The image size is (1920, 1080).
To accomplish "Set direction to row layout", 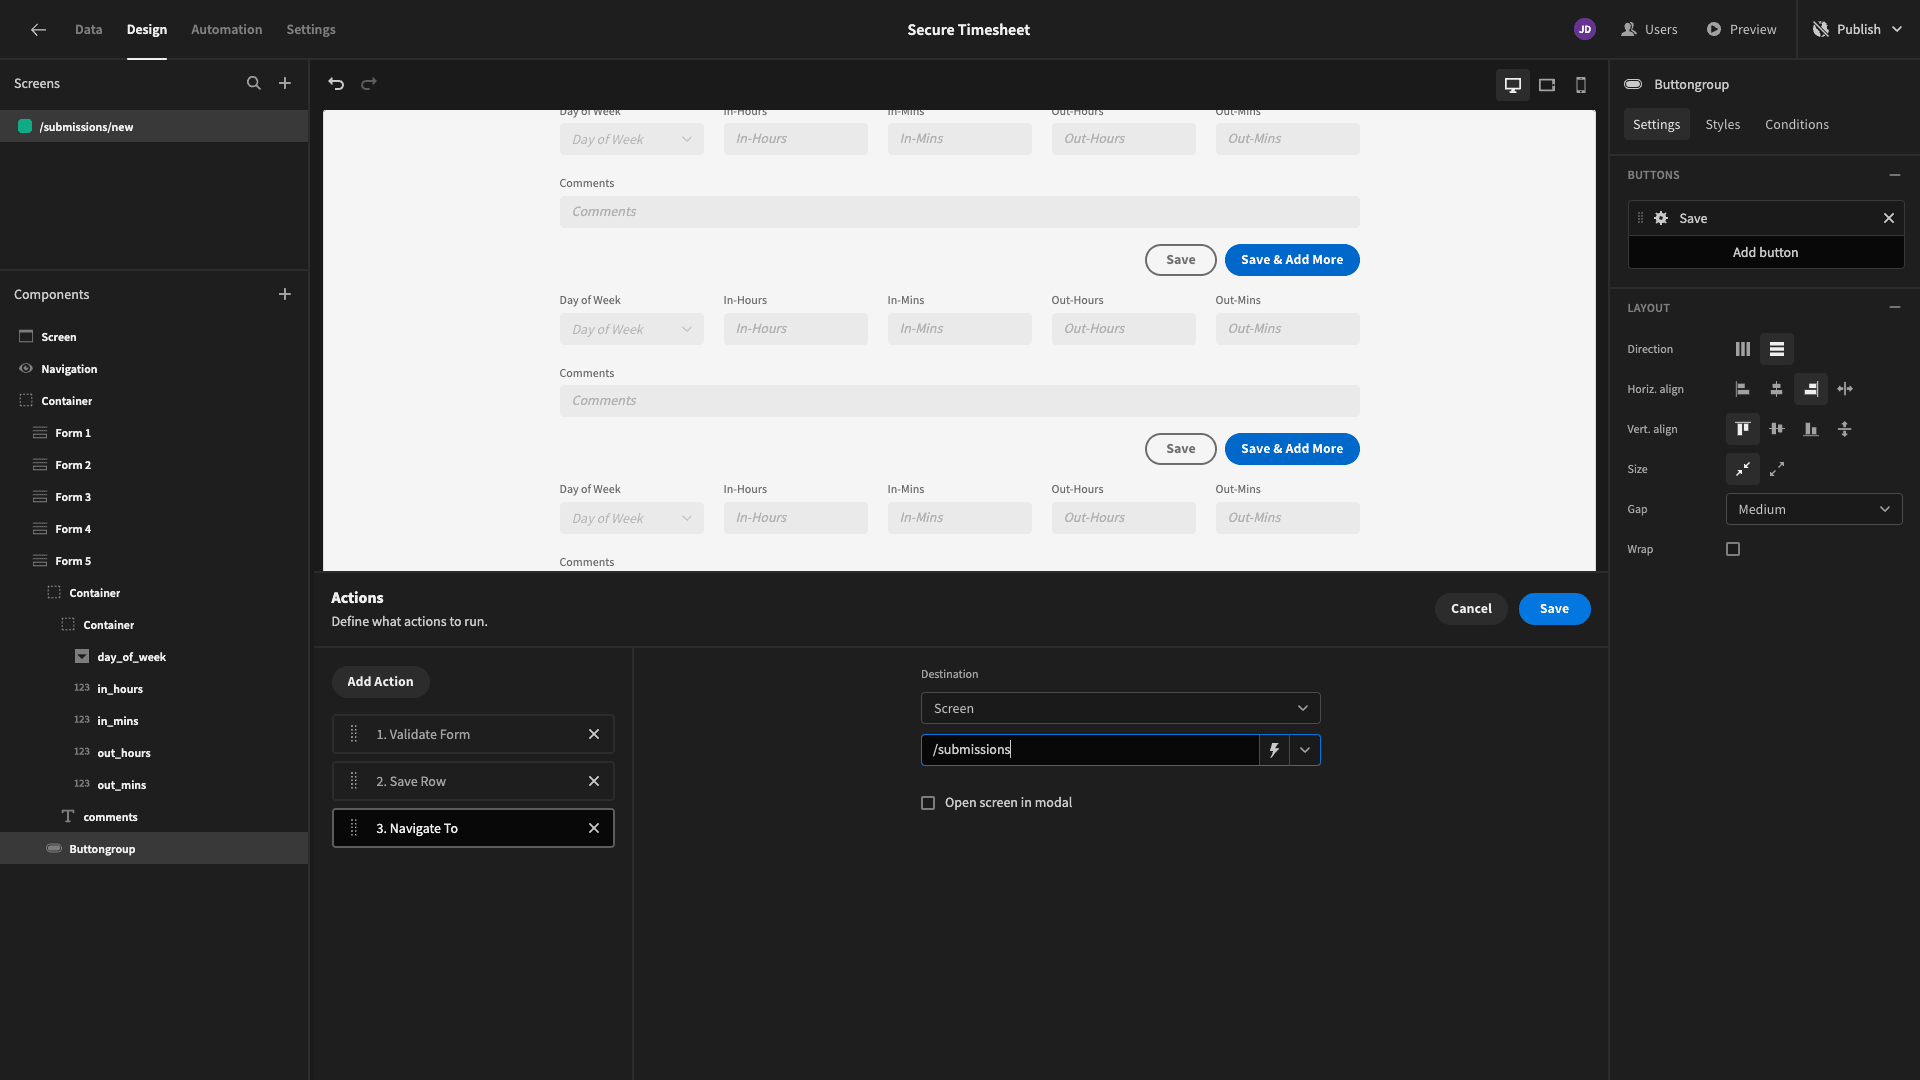I will click(x=1777, y=349).
